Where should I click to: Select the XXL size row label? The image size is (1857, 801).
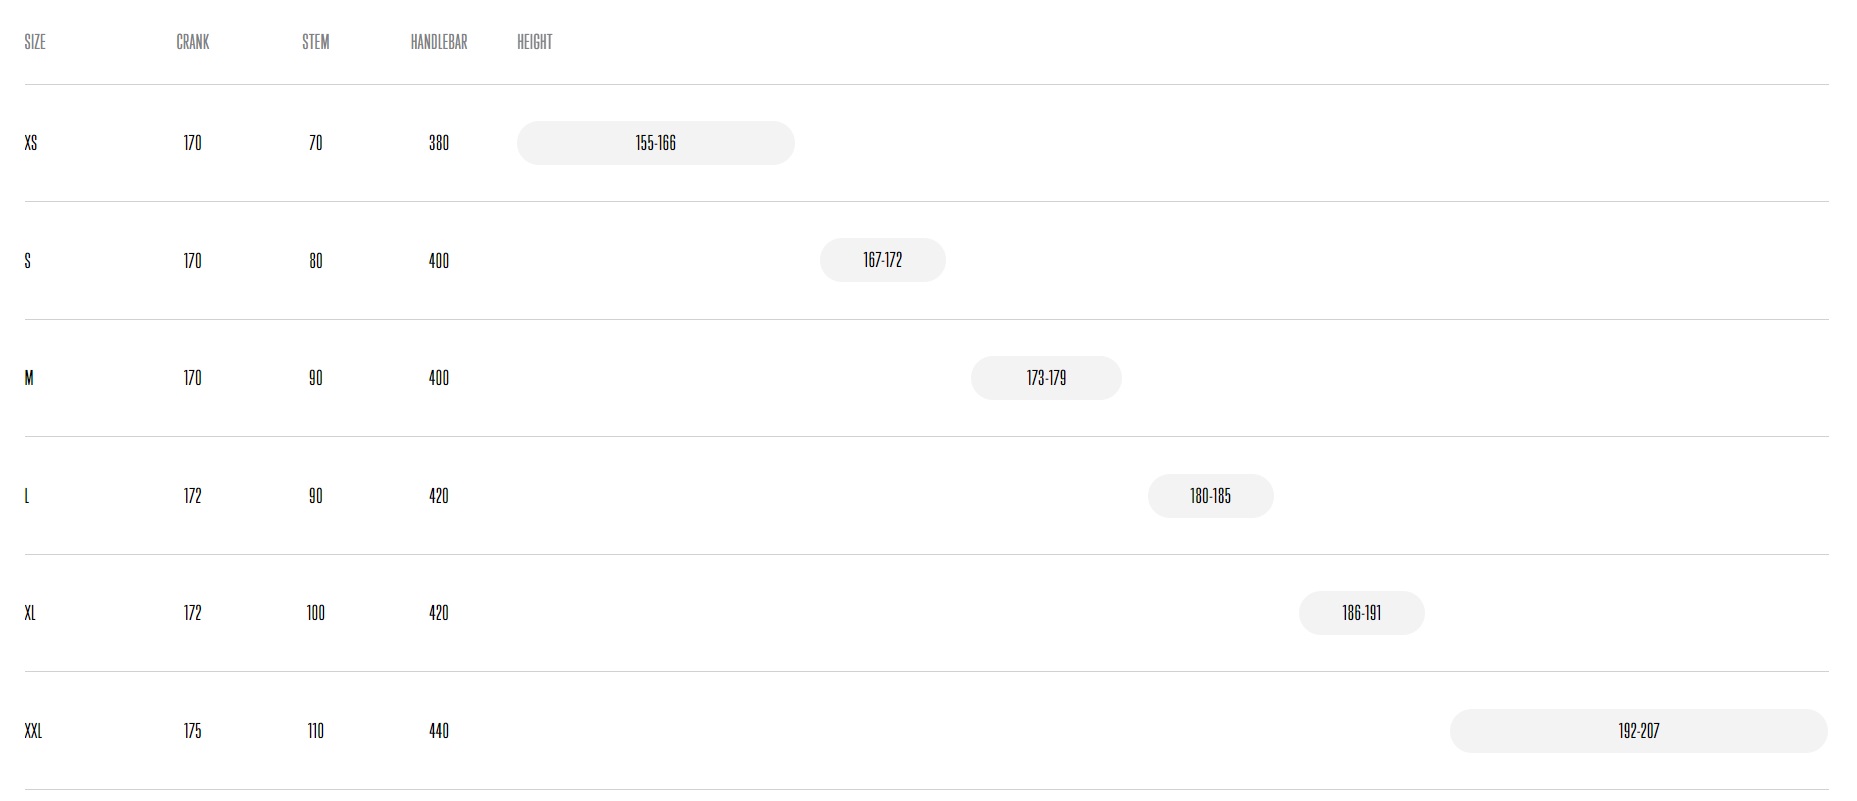coord(33,731)
